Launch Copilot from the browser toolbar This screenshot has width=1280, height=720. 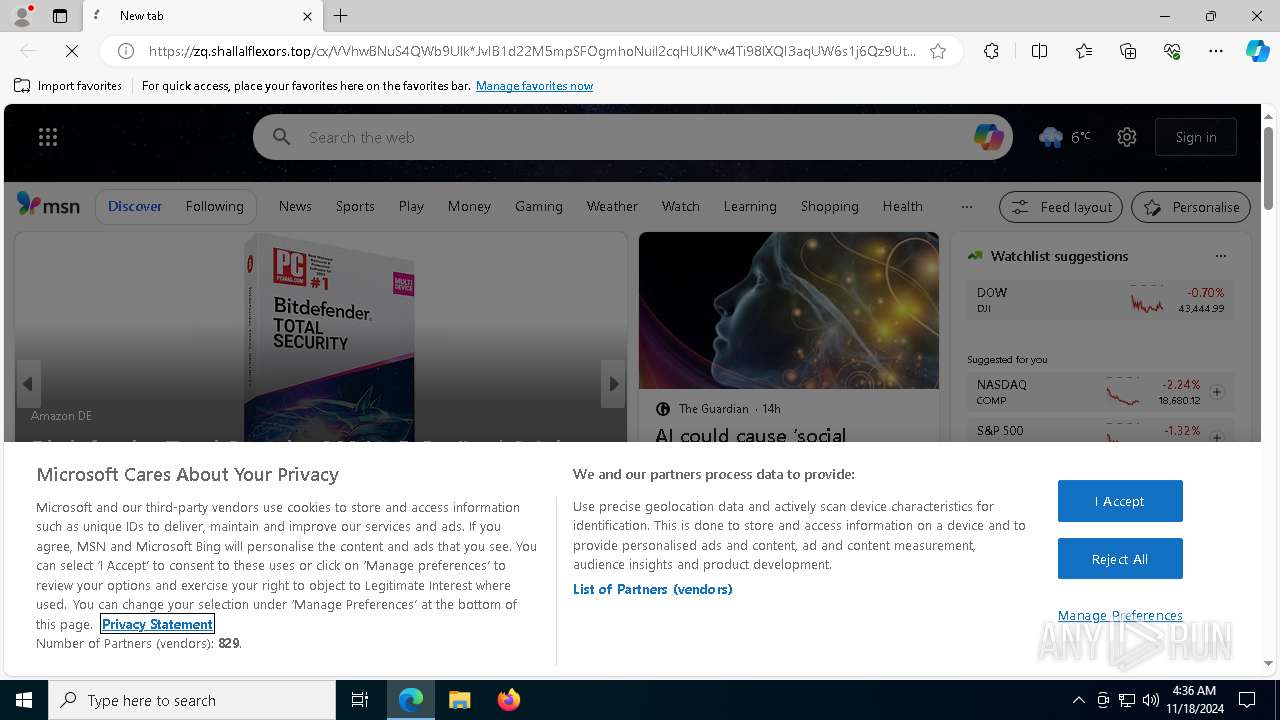1257,51
